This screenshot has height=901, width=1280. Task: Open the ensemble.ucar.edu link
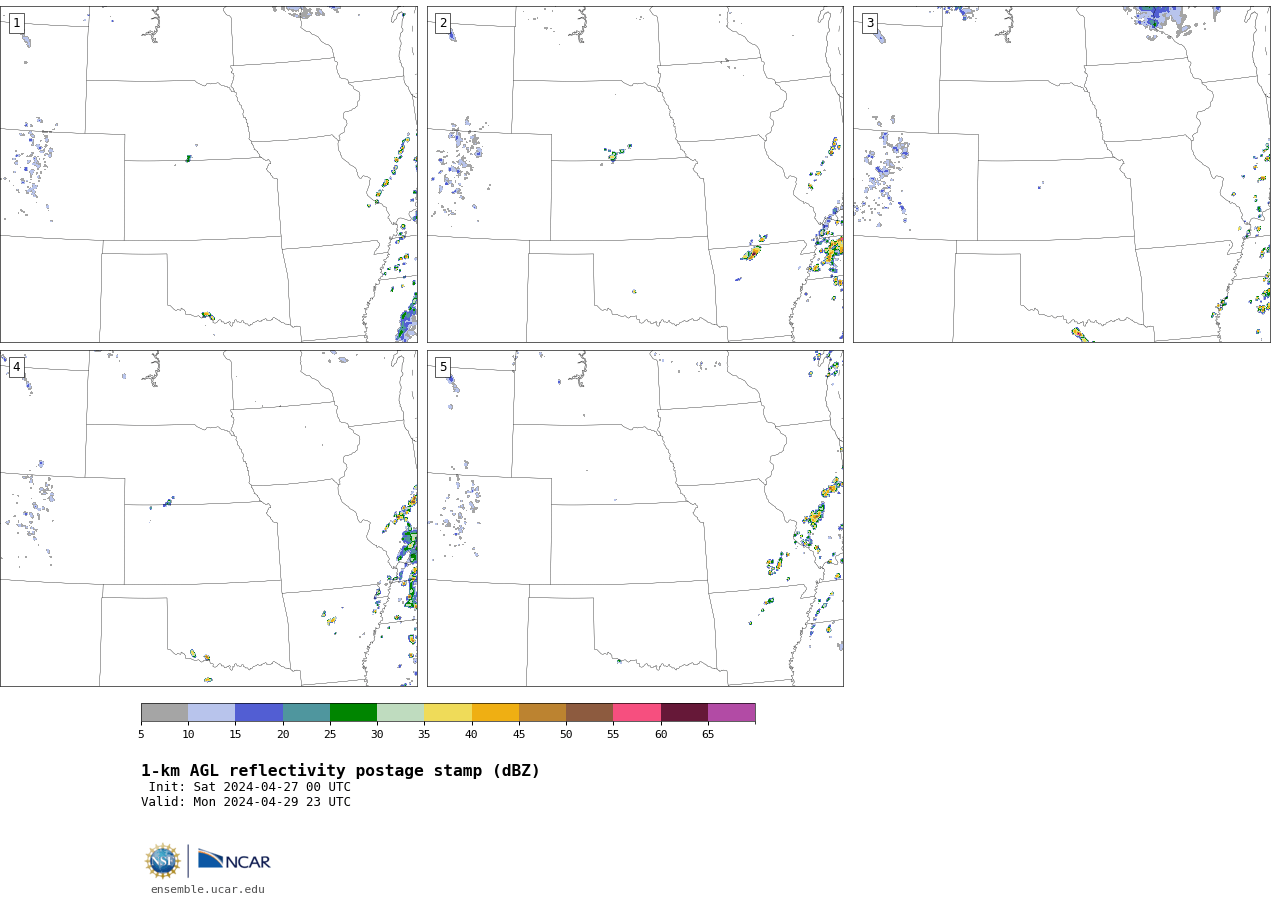pos(208,890)
